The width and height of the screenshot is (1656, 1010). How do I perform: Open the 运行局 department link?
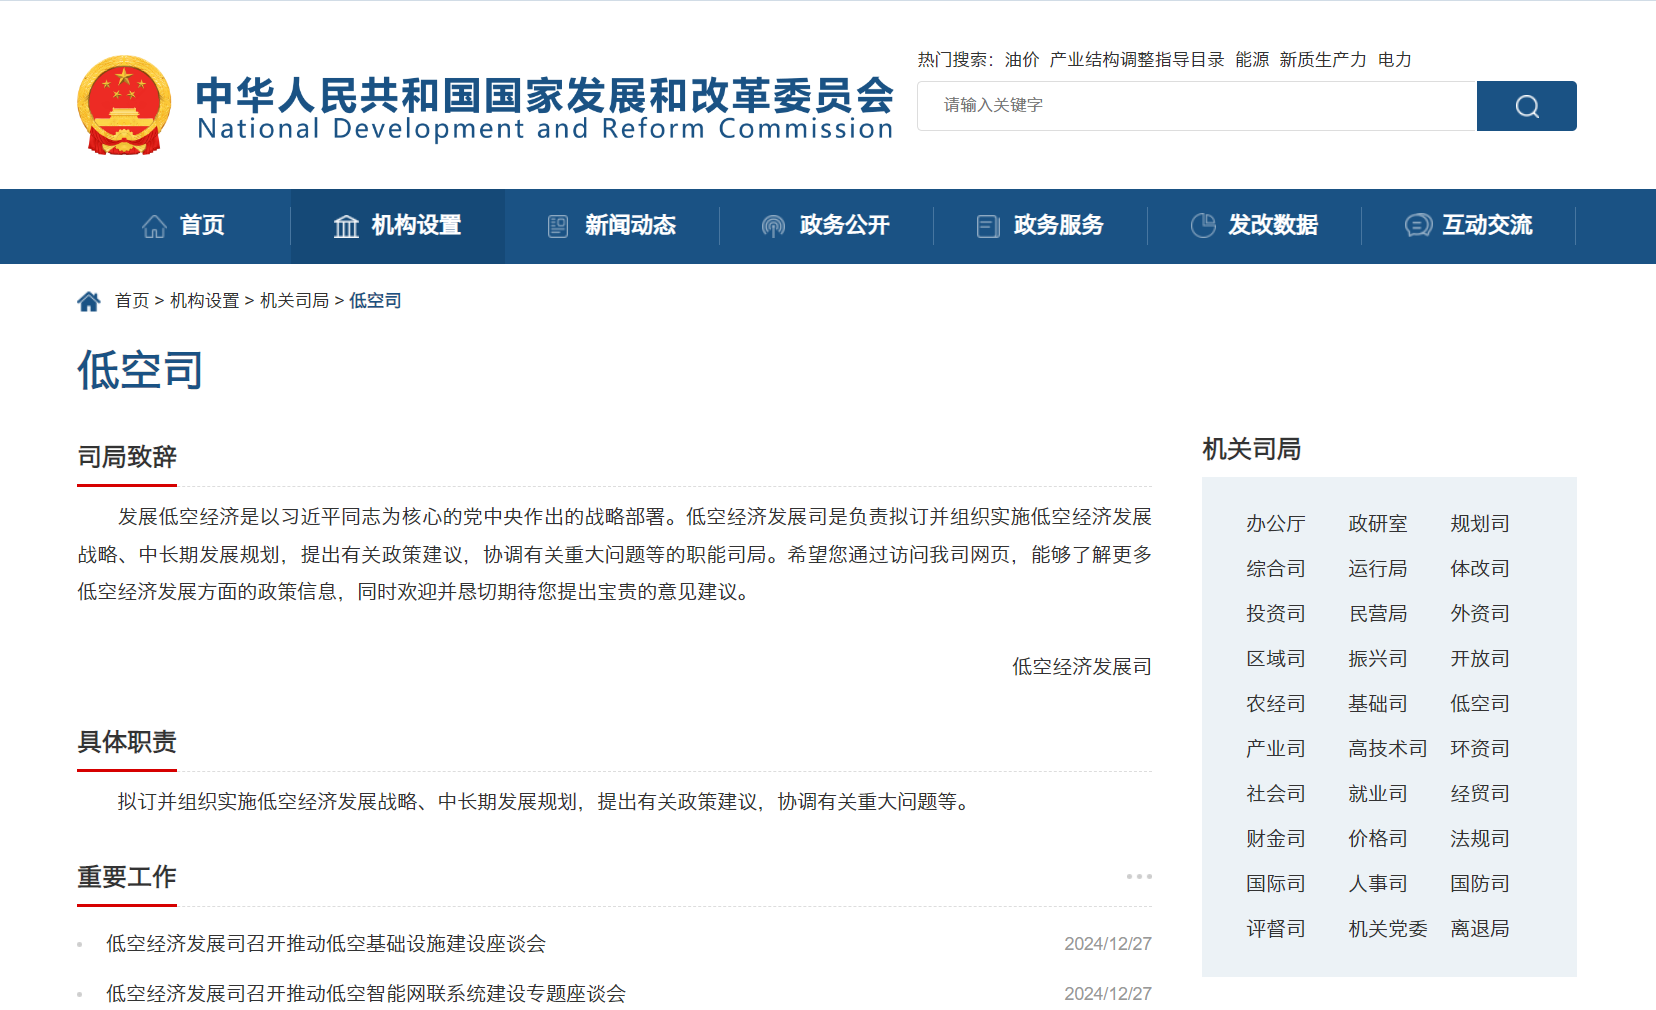(x=1378, y=569)
